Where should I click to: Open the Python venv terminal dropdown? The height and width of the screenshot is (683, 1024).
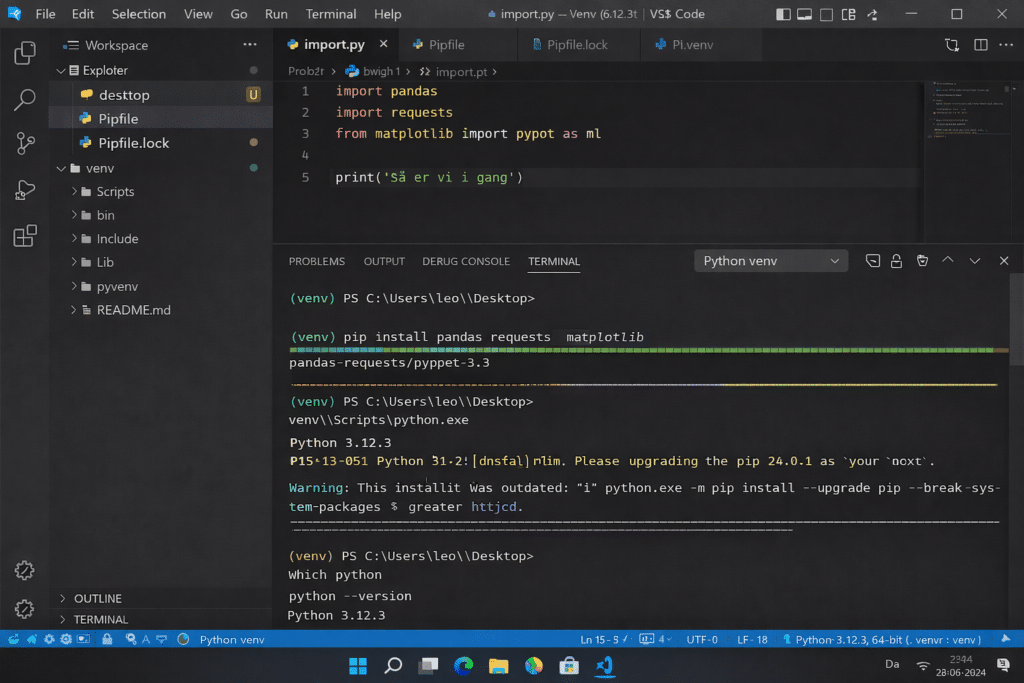pos(770,260)
